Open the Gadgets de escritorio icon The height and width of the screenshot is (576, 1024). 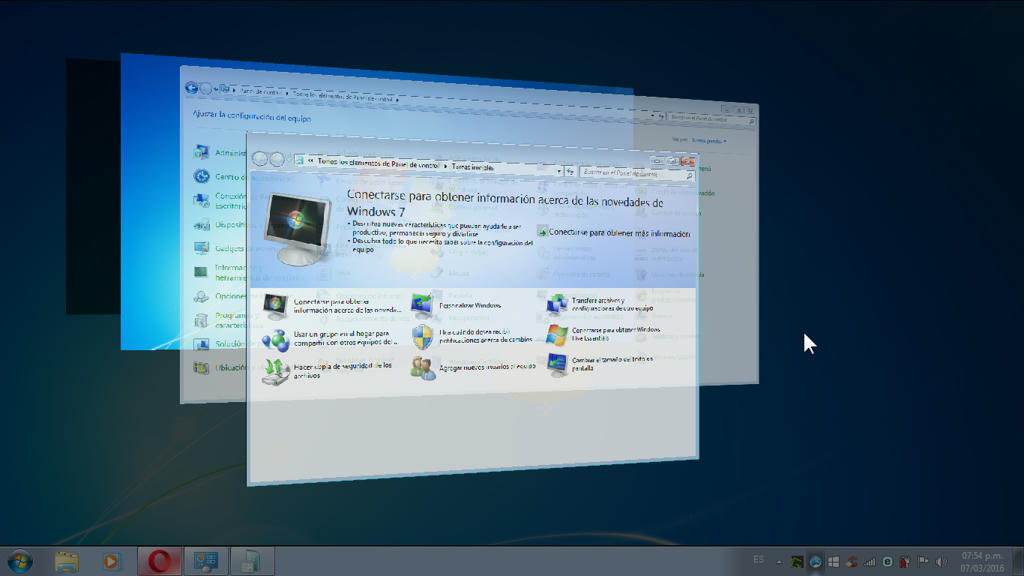pos(201,248)
